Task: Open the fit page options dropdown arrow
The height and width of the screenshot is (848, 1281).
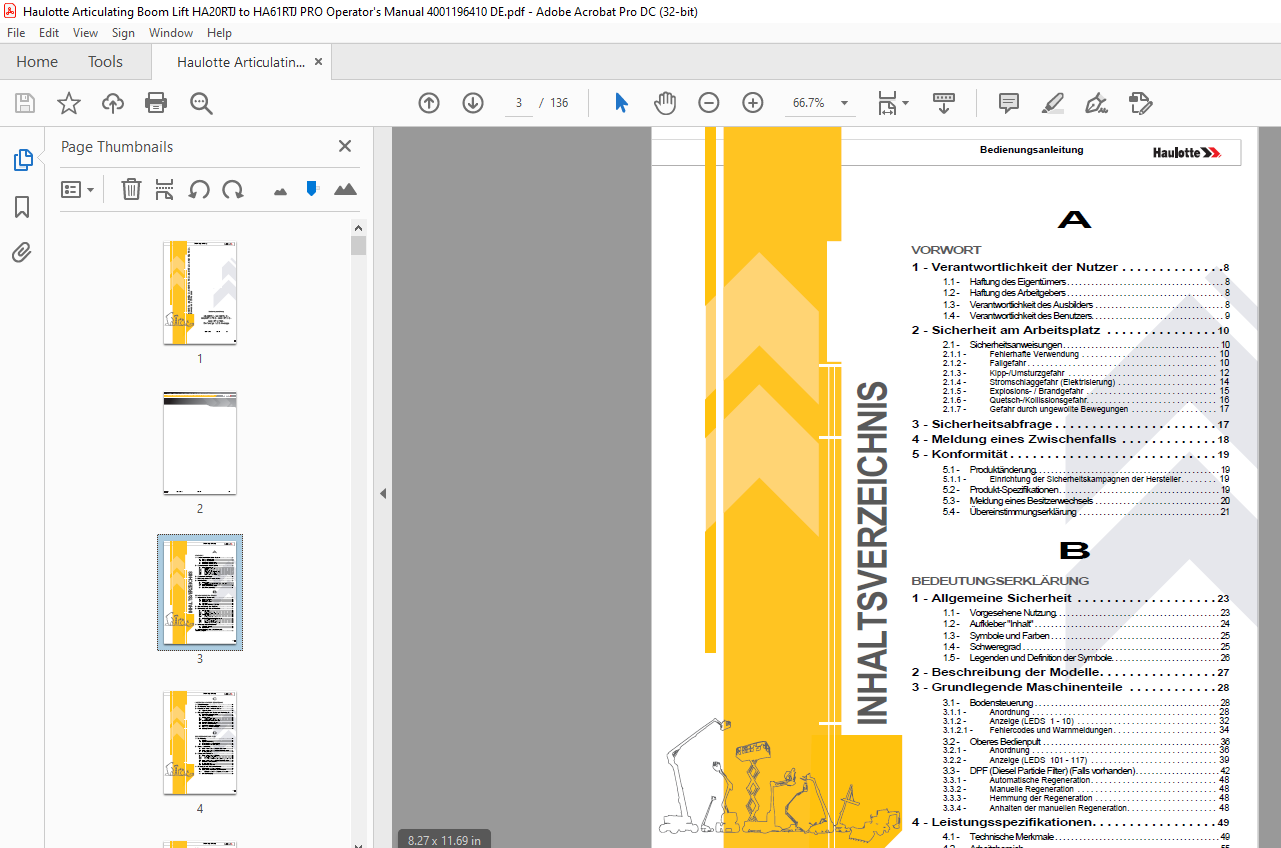Action: click(x=906, y=103)
